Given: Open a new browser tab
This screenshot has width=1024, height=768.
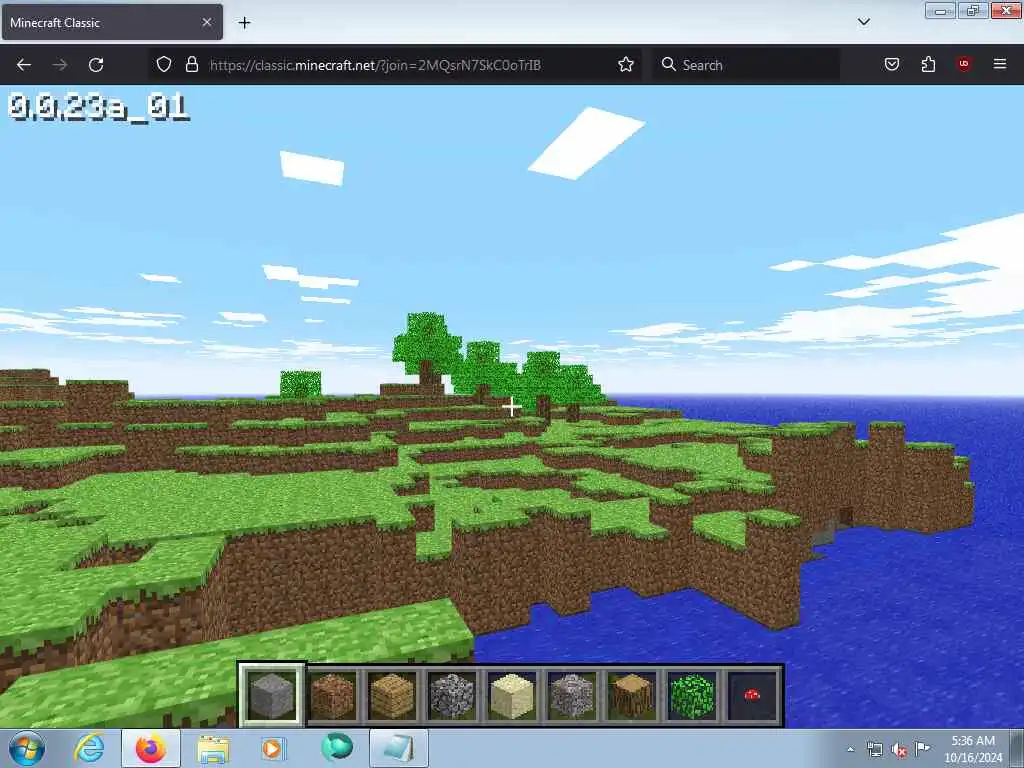Looking at the screenshot, I should 244,23.
